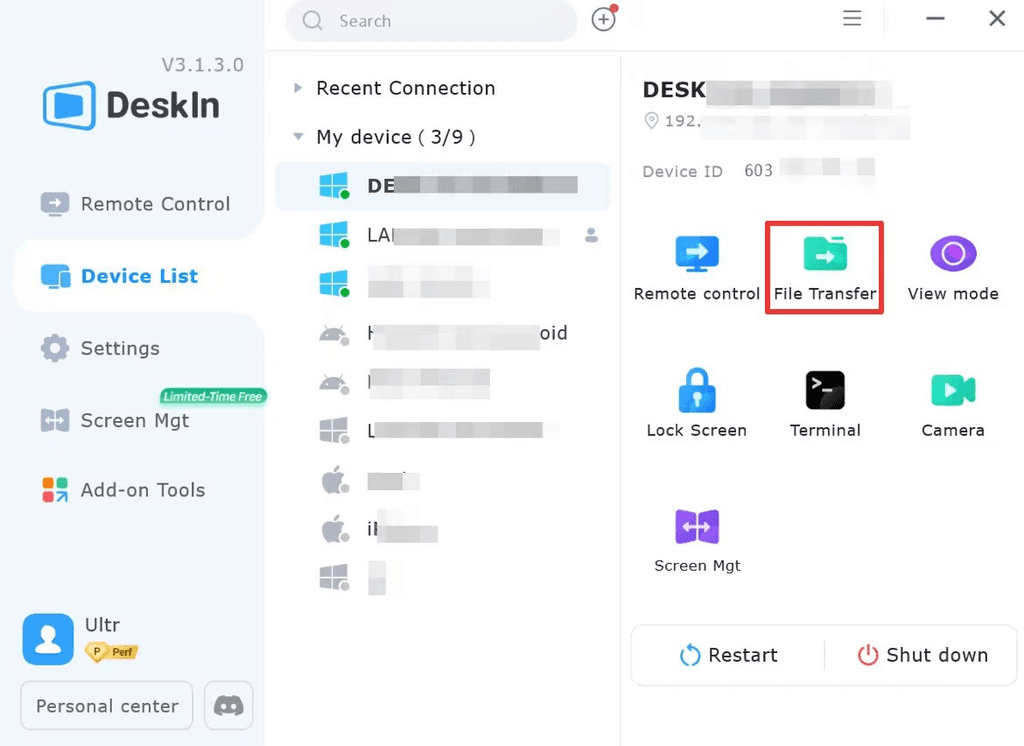This screenshot has width=1024, height=746.
Task: Open Personal center
Action: point(105,705)
